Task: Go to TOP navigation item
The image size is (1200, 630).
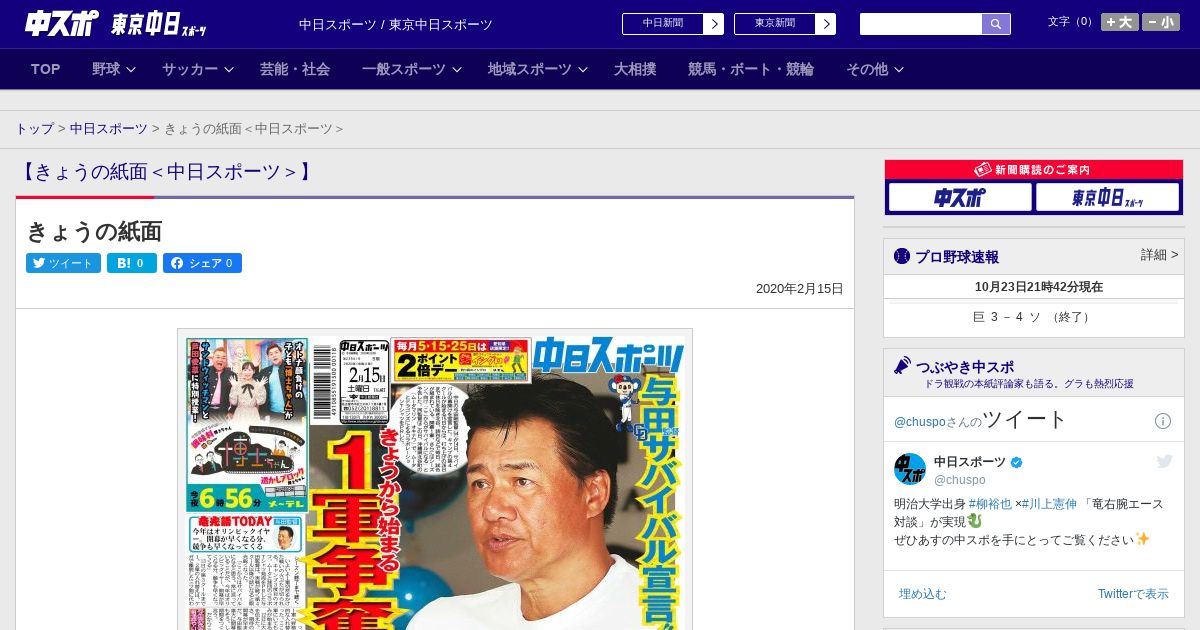Action: [x=46, y=69]
